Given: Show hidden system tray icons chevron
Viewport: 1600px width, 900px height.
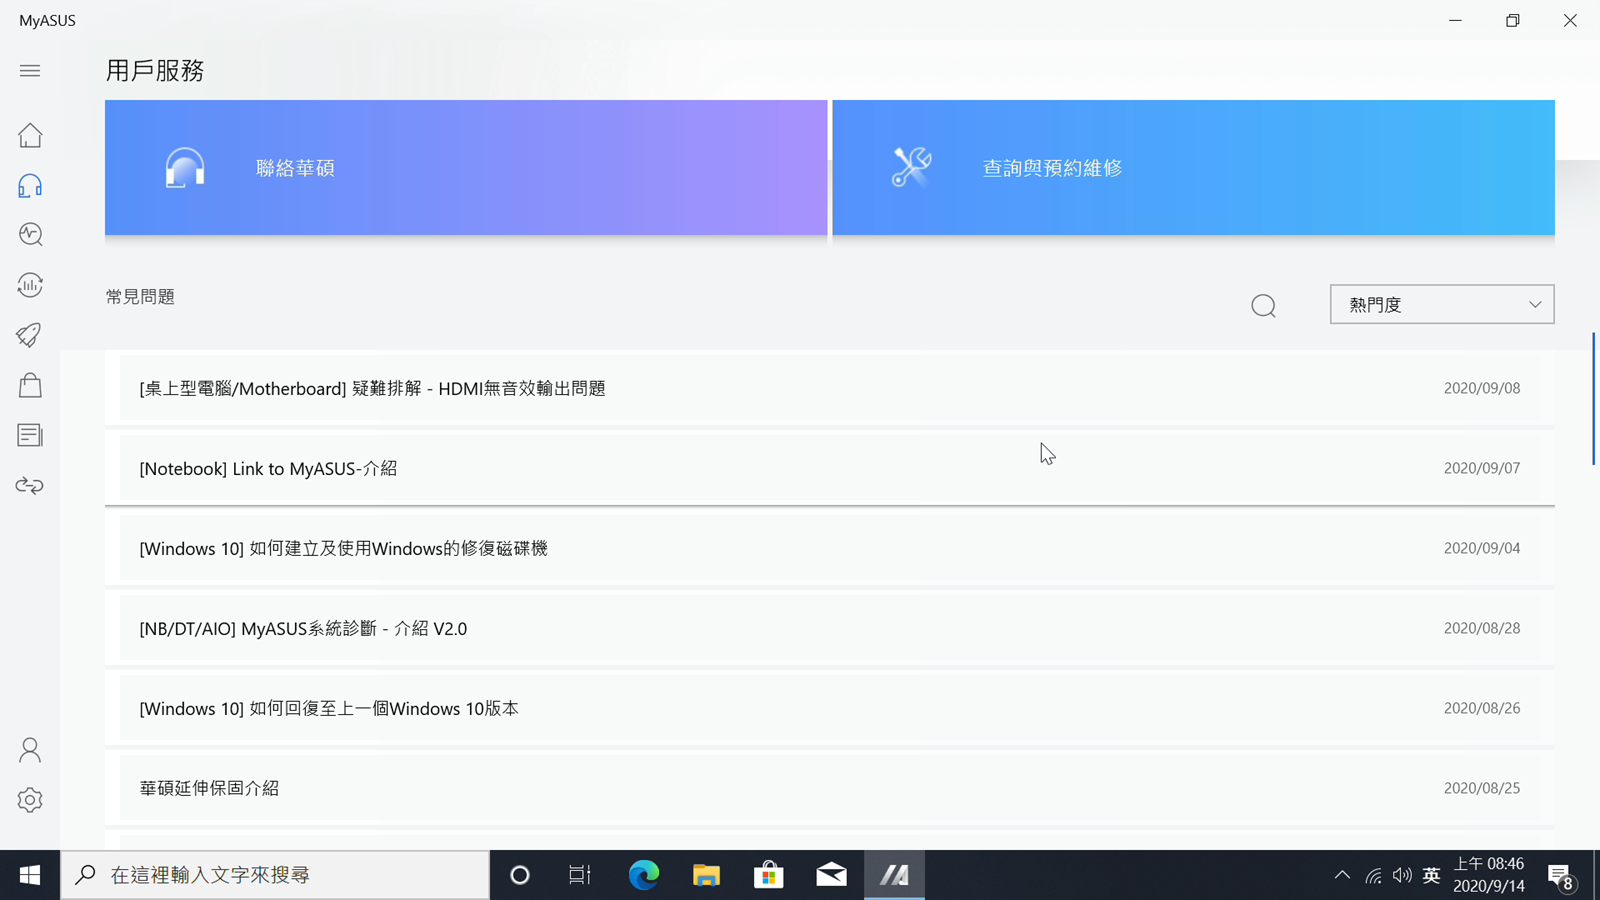Looking at the screenshot, I should coord(1342,875).
